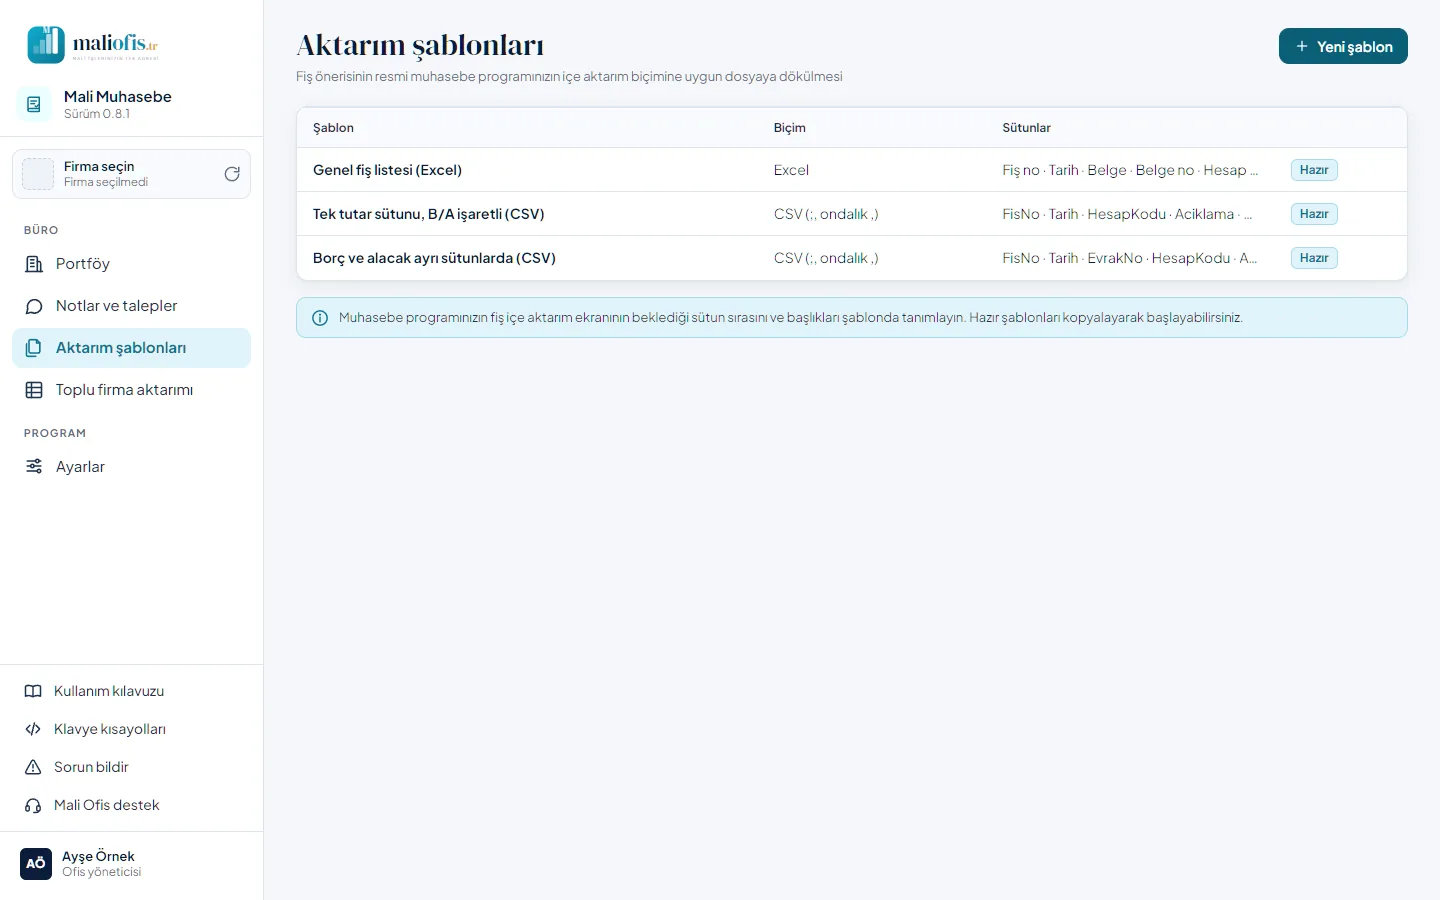Click the Hazır badge on Genel fiş listesi row

coord(1314,170)
